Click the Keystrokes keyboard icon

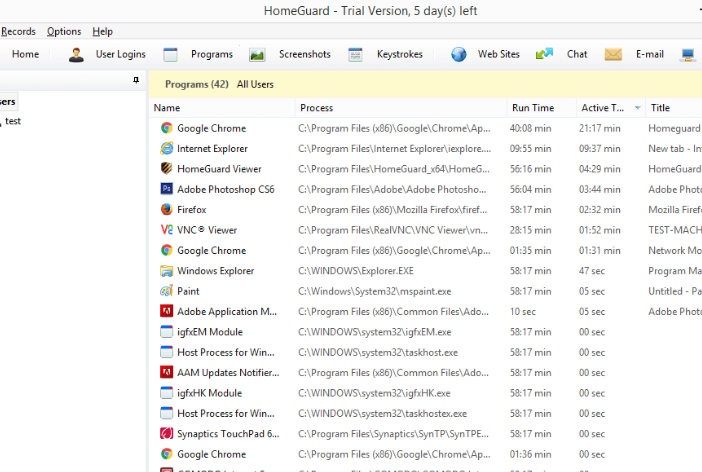tap(355, 55)
